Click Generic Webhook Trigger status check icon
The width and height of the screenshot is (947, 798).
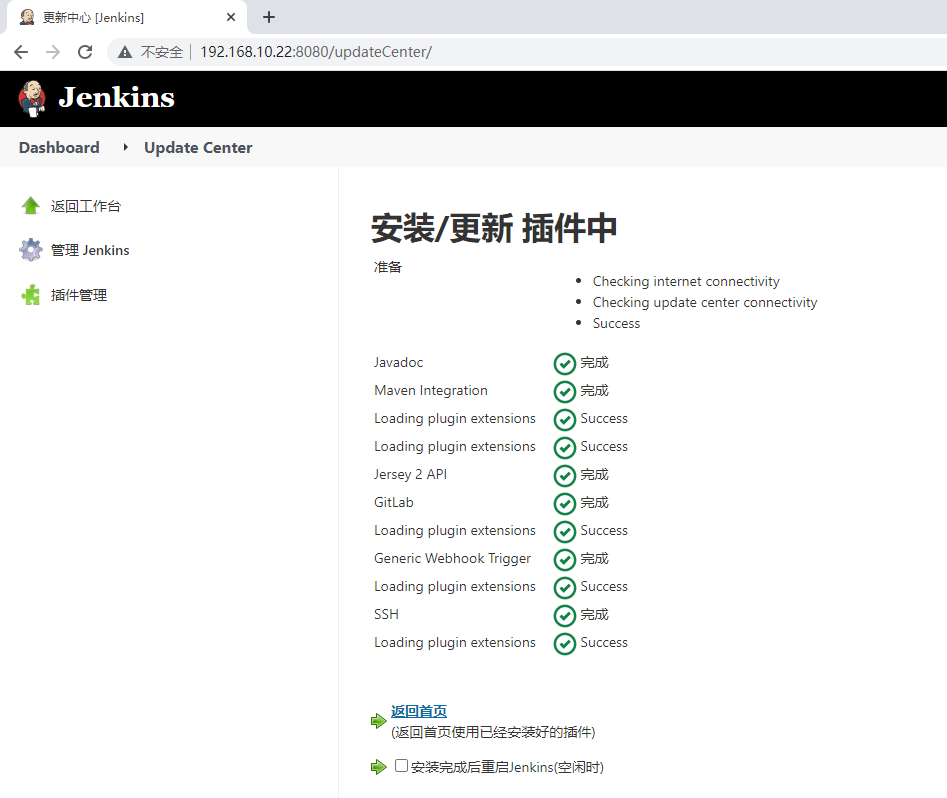(565, 559)
